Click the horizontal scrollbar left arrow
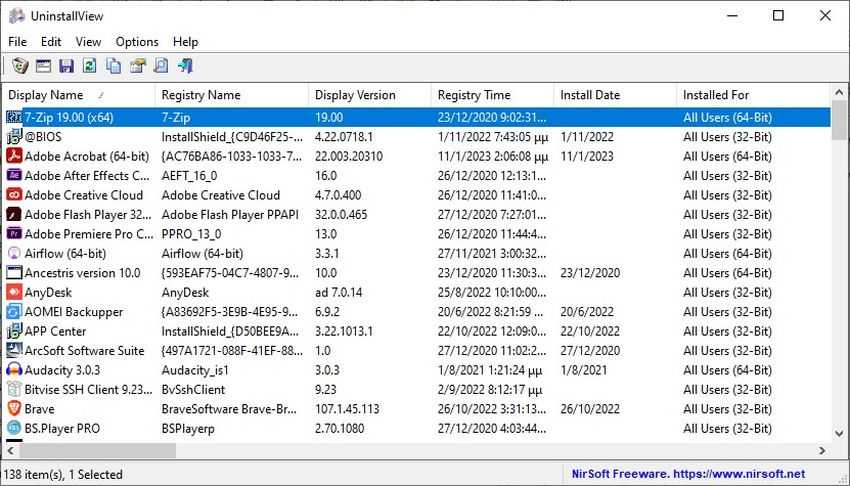The width and height of the screenshot is (850, 486). click(x=11, y=450)
